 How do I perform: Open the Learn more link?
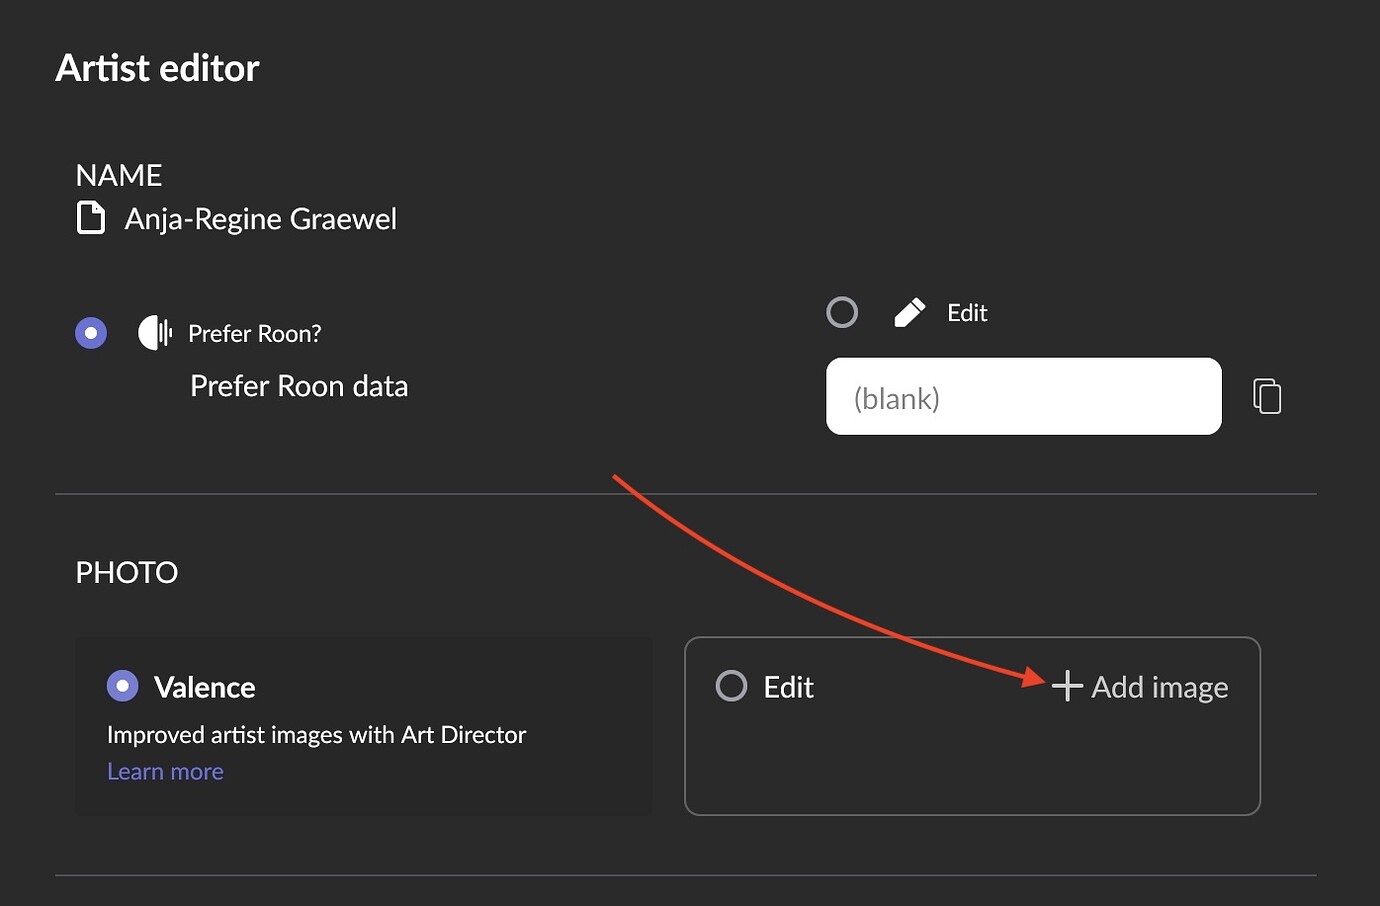click(x=165, y=772)
